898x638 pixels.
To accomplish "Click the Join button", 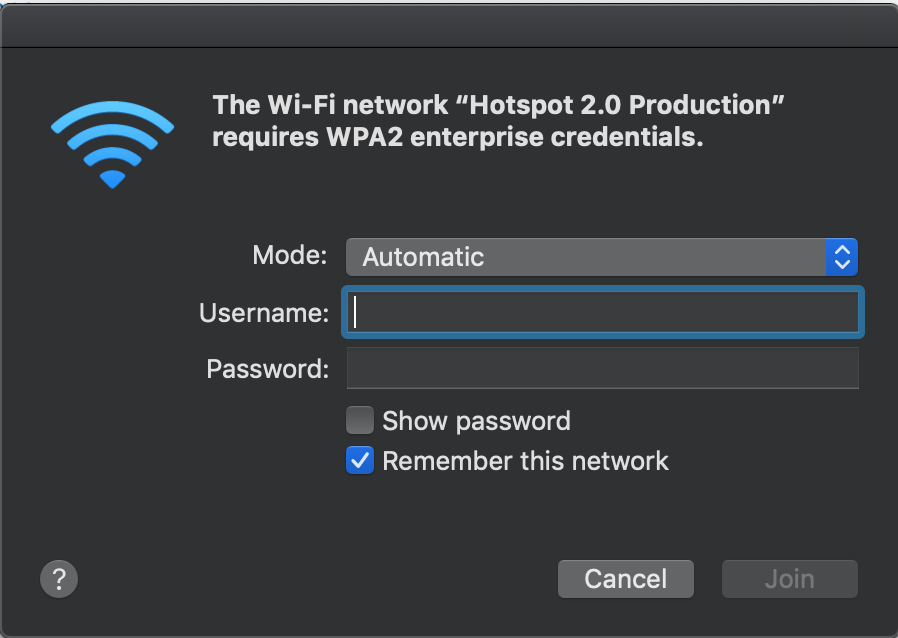I will [789, 579].
